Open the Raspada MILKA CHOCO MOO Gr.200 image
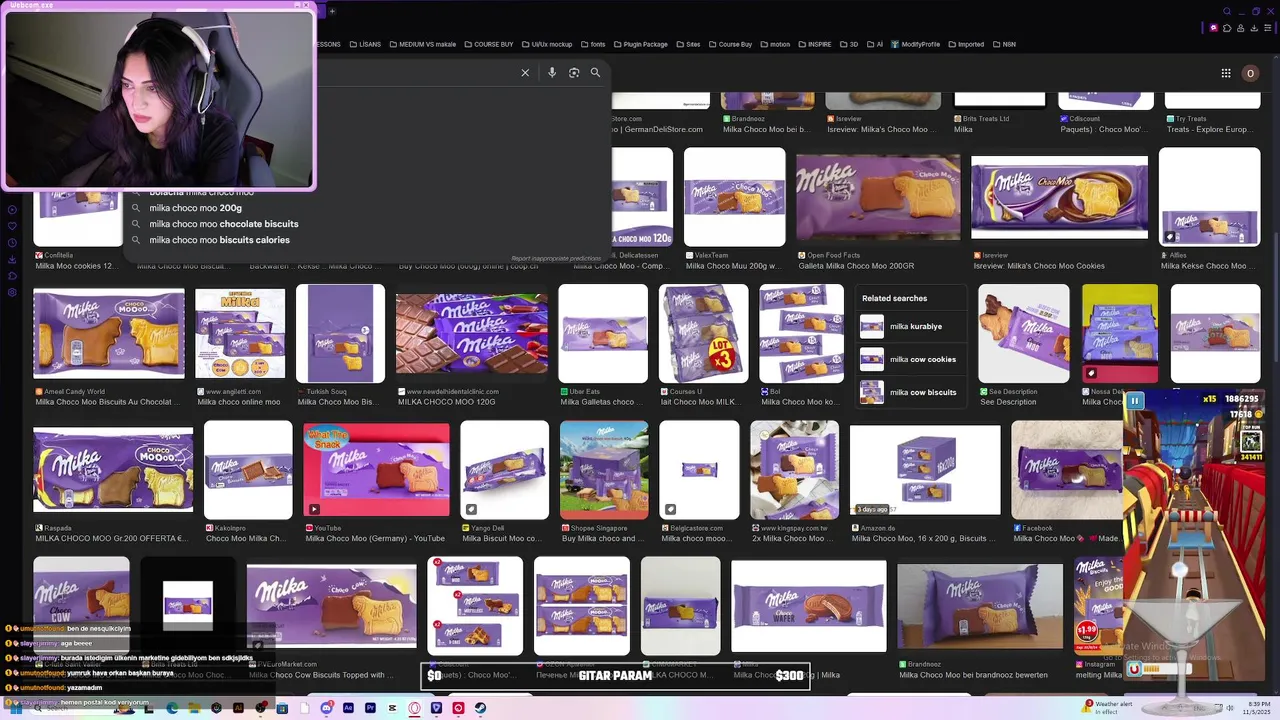Screen dimensions: 1280x720 coord(113,470)
